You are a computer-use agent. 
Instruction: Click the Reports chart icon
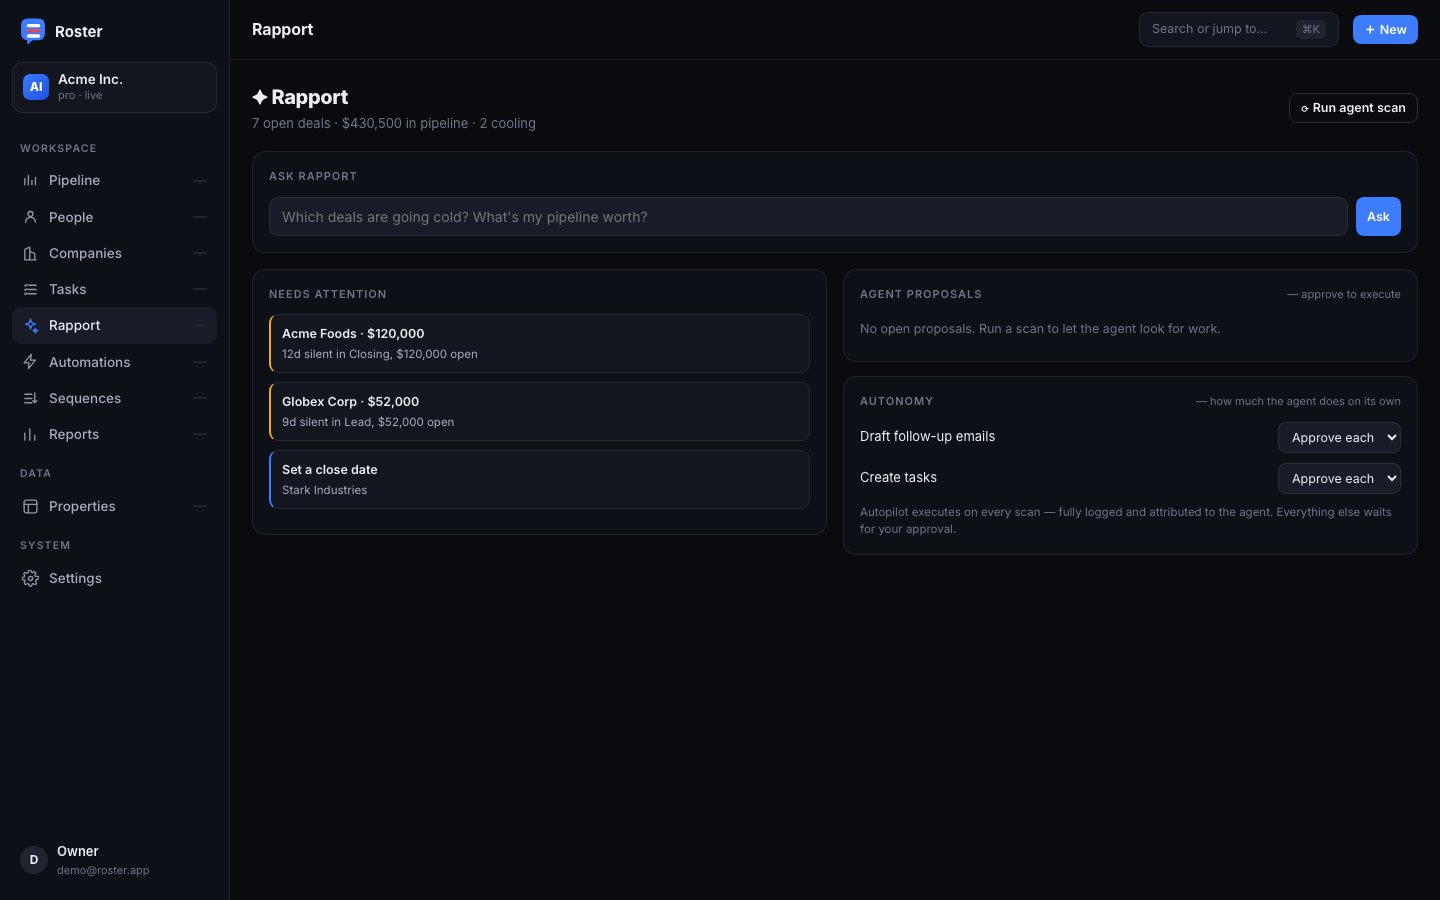coord(30,434)
